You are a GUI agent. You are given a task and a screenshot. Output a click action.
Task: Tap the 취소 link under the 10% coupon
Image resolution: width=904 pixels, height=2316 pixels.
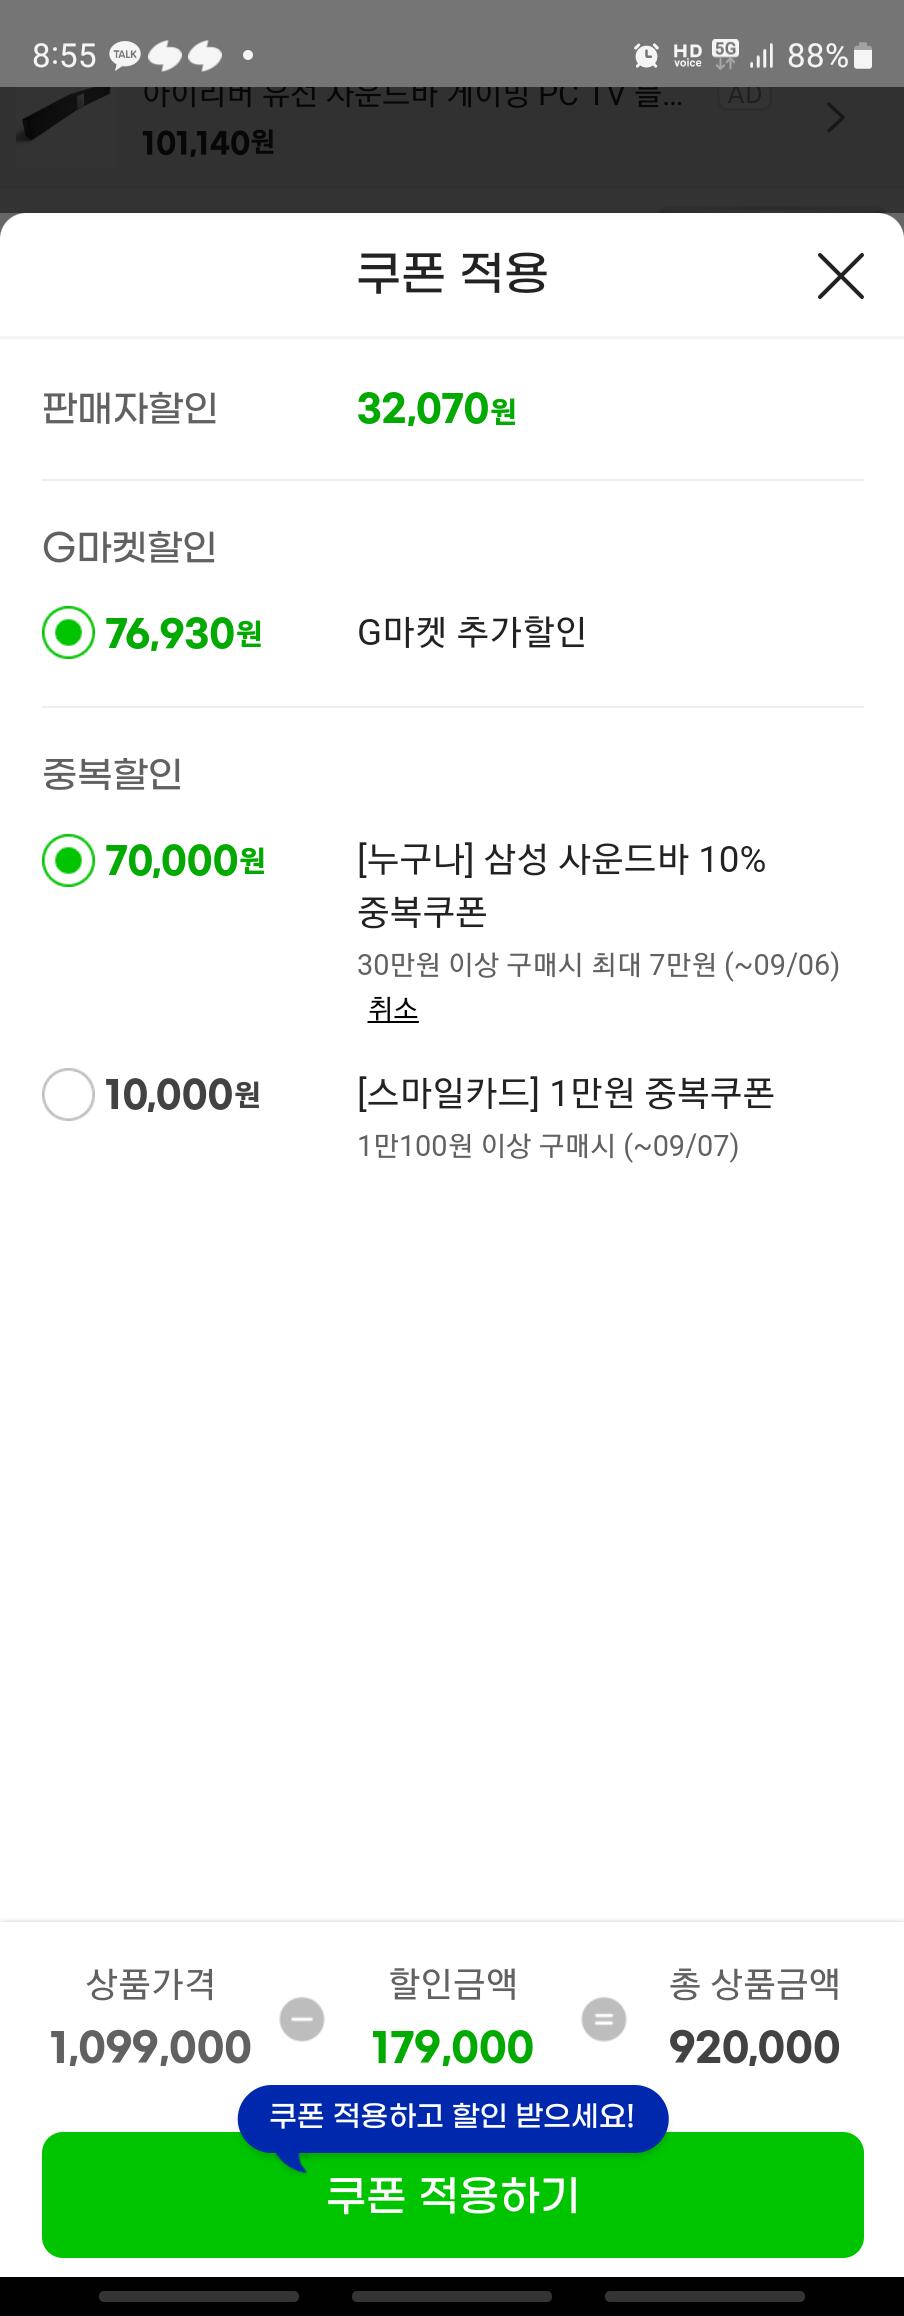(x=392, y=1009)
